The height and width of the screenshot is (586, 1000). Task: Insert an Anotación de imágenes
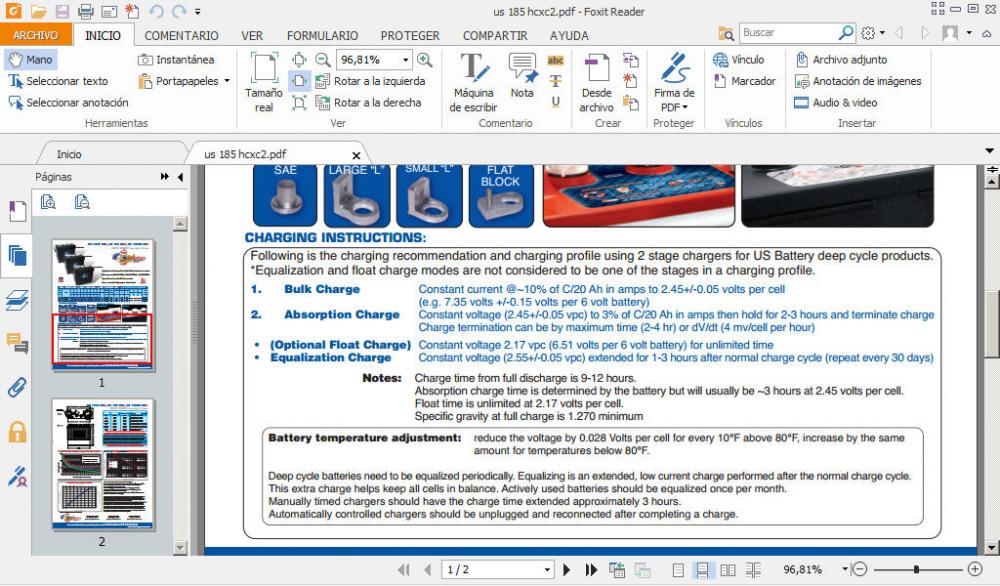858,81
